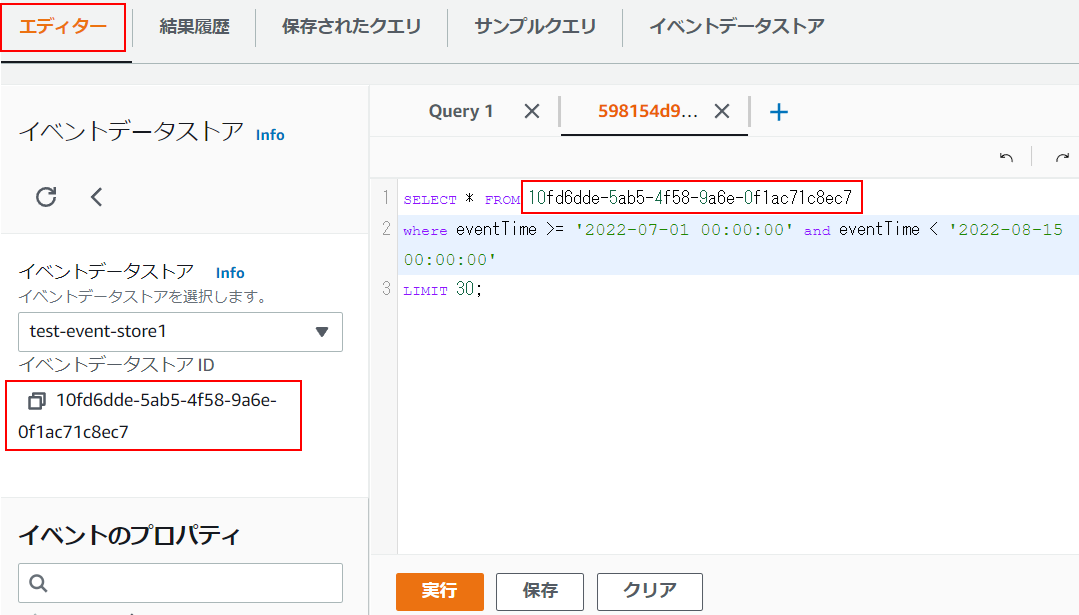Close the 598154d9 query tab
Viewport: 1079px width, 615px height.
pyautogui.click(x=722, y=111)
